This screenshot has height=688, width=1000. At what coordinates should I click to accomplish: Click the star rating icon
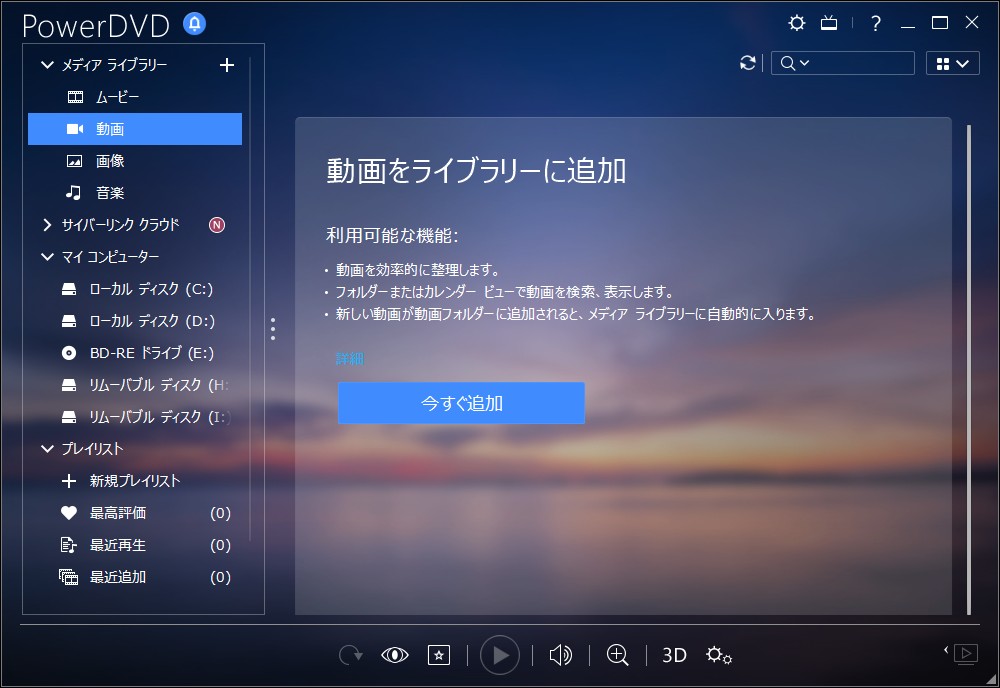click(x=439, y=655)
